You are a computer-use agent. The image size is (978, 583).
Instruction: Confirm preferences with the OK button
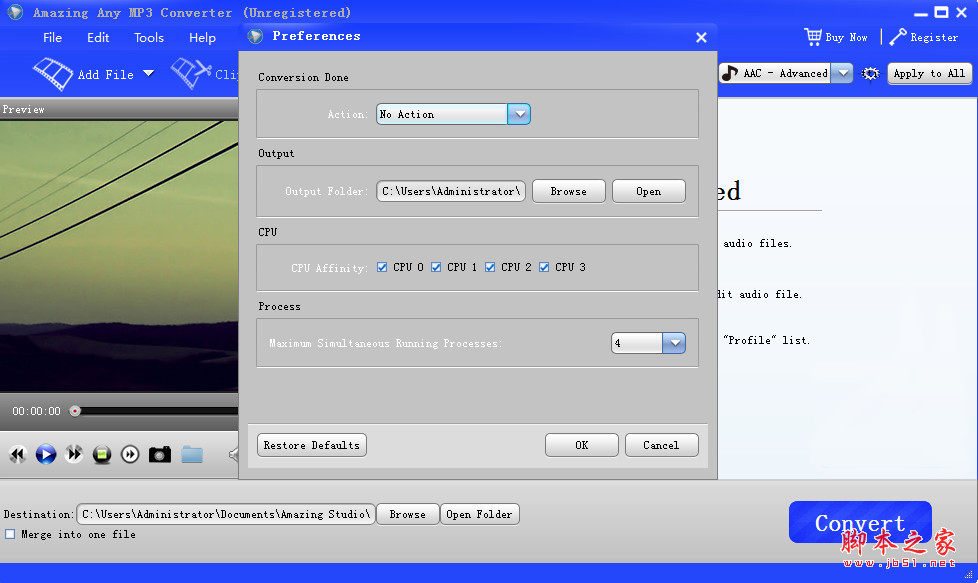[x=582, y=445]
